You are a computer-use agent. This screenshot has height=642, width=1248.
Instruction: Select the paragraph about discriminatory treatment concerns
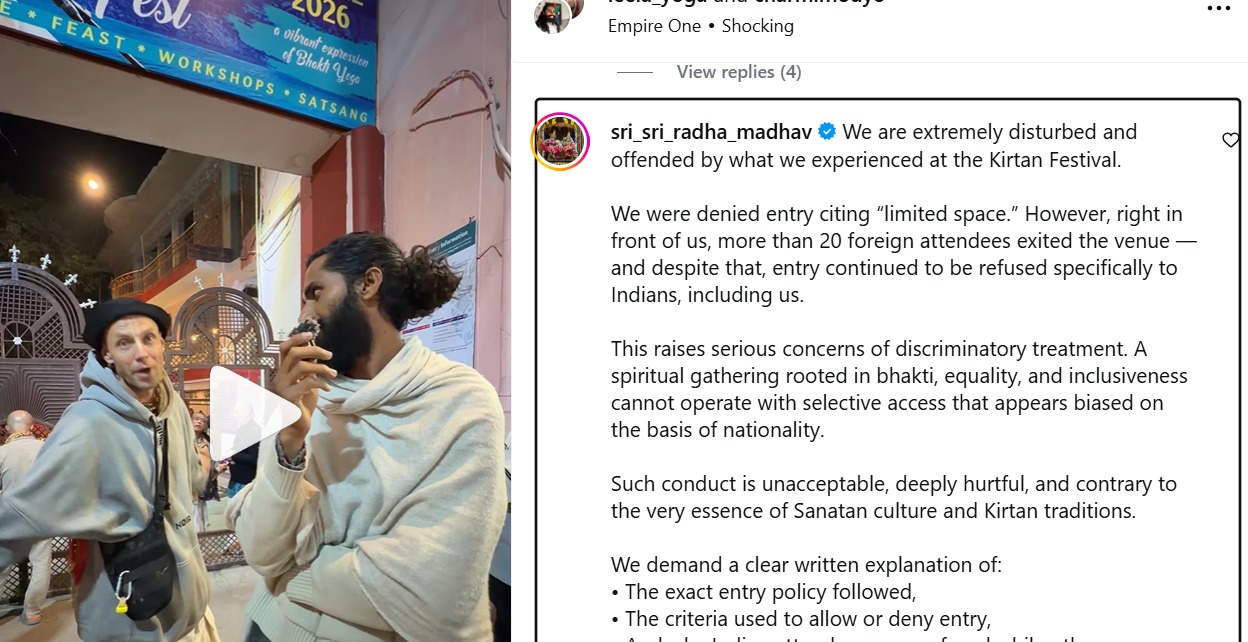[x=899, y=390]
